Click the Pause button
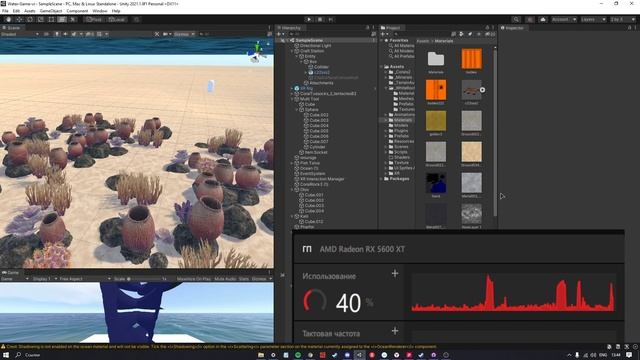The image size is (640, 360). pos(320,19)
